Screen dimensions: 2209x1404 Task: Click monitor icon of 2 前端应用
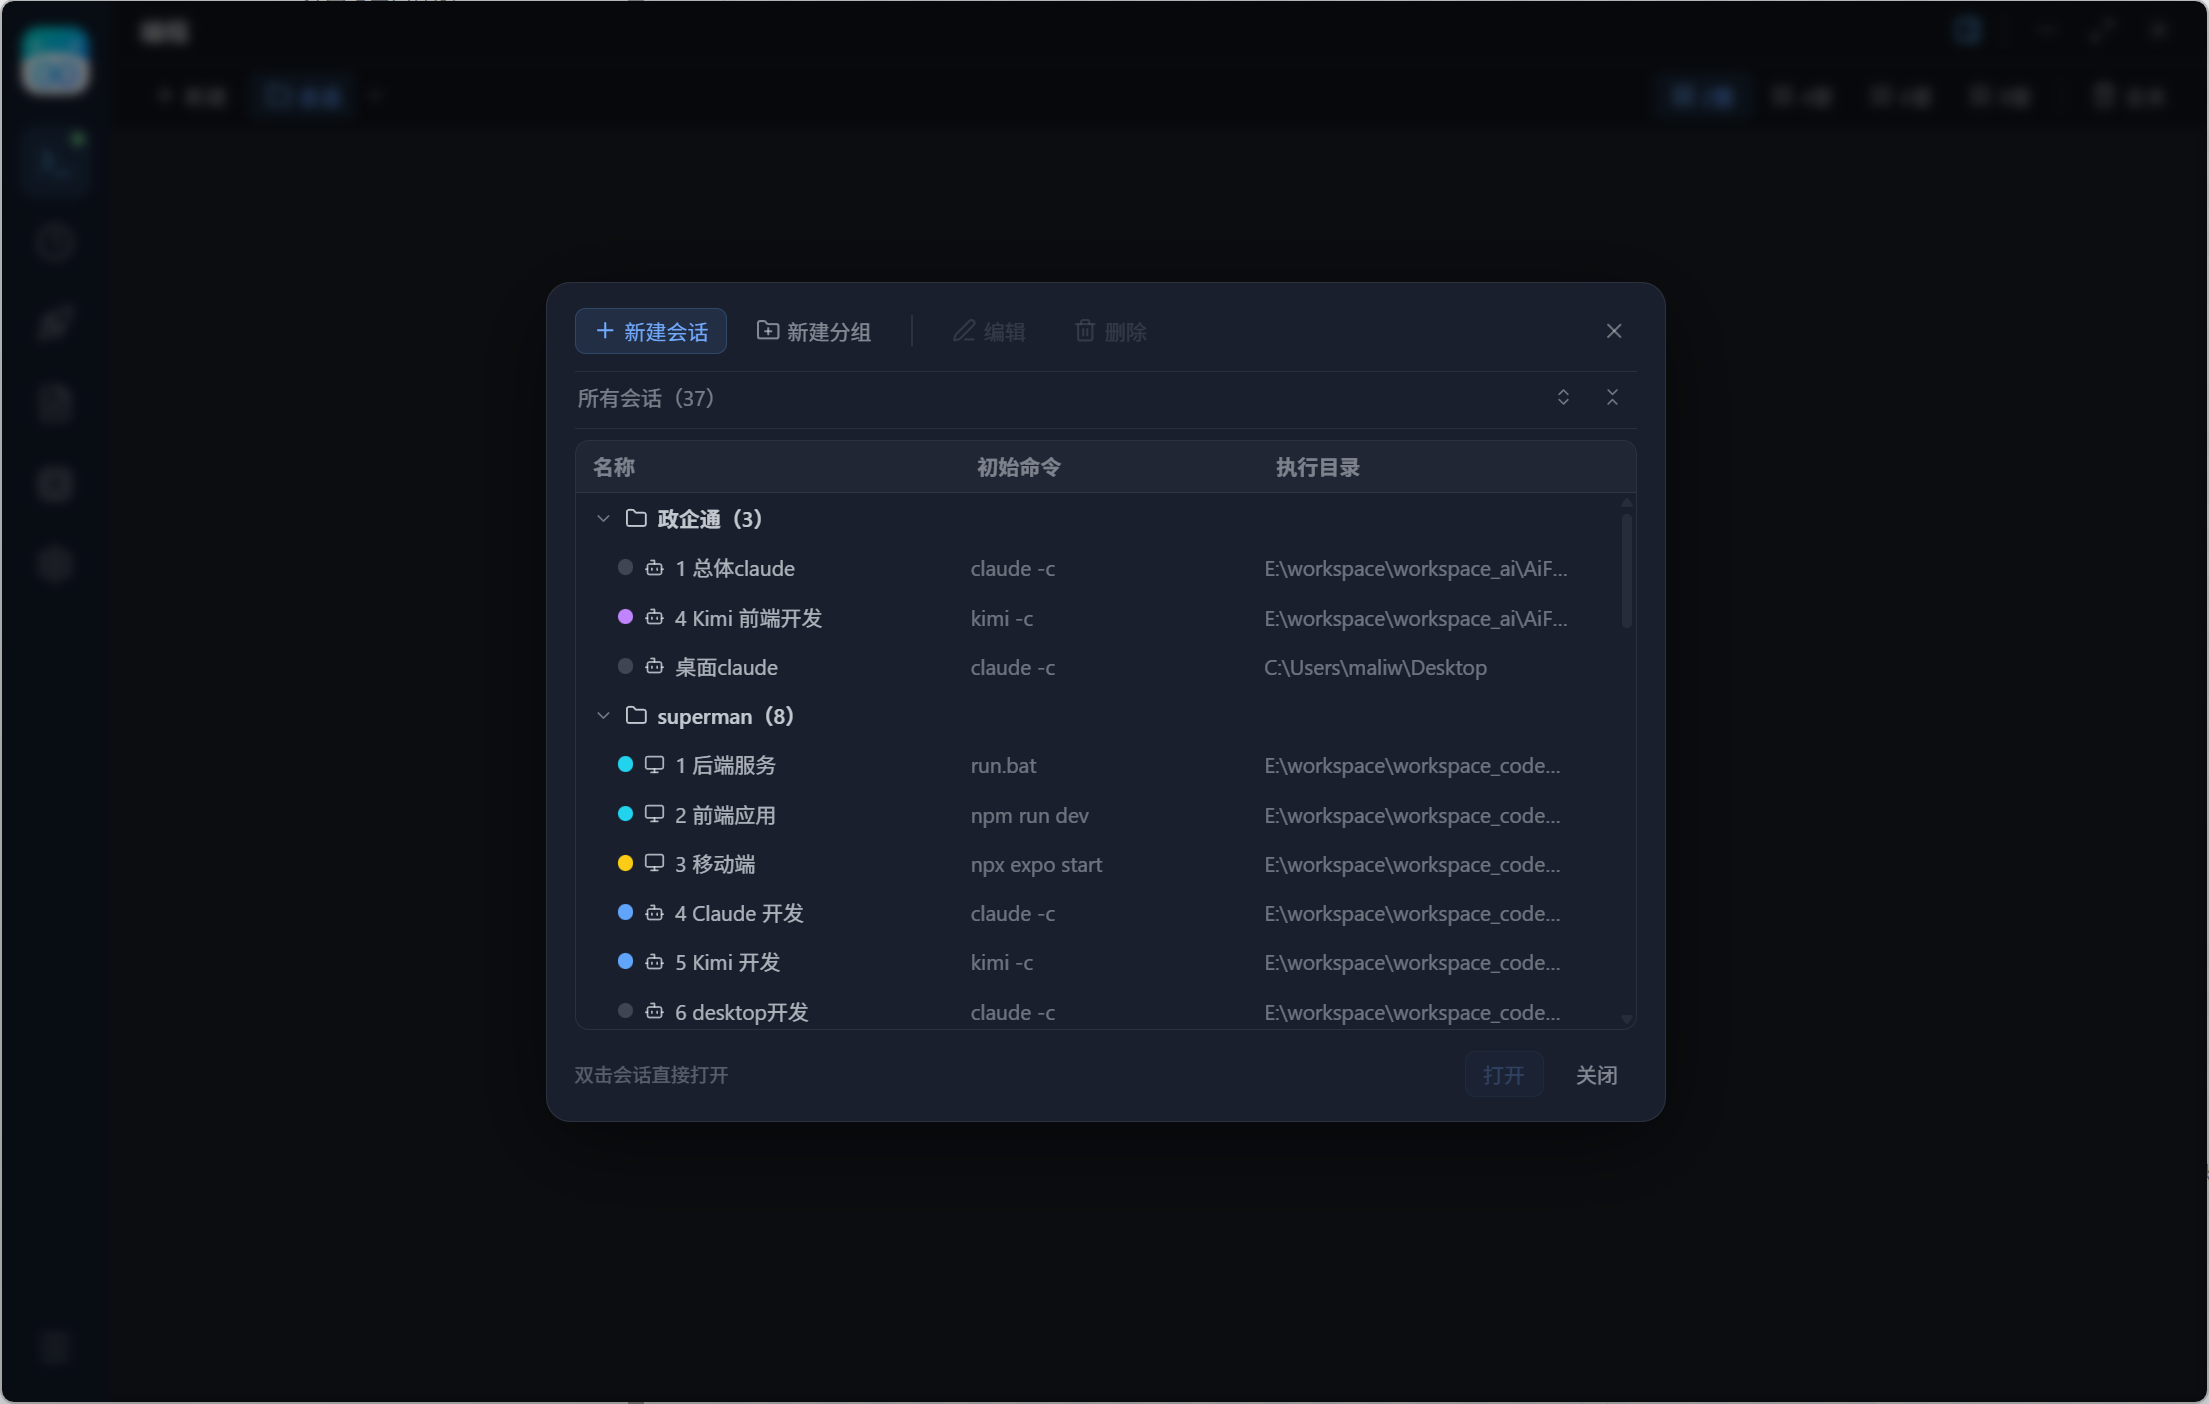[x=654, y=814]
